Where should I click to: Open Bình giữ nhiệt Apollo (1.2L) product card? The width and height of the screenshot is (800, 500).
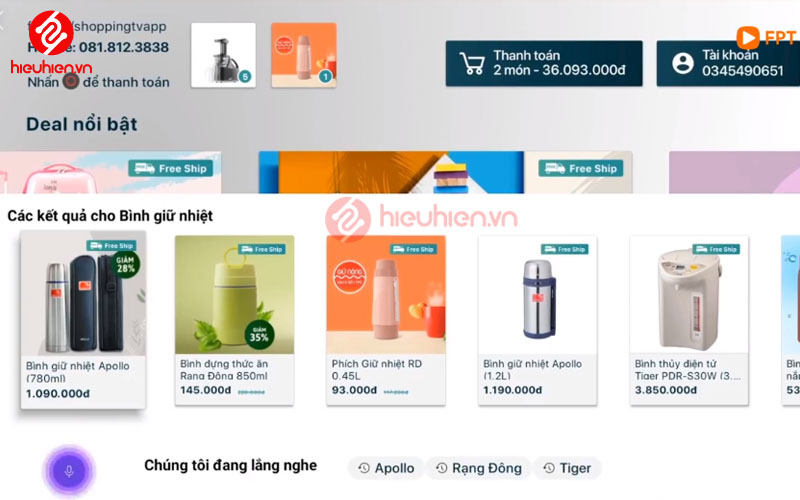tap(537, 320)
